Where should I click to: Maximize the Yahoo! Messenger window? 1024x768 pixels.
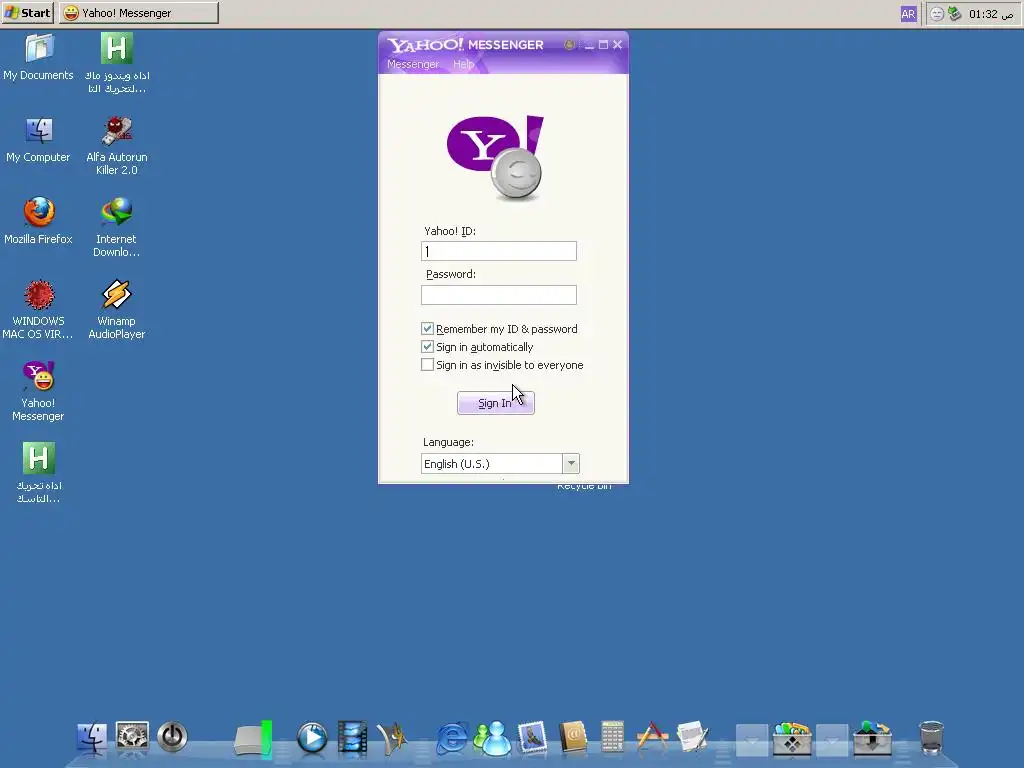click(x=603, y=45)
